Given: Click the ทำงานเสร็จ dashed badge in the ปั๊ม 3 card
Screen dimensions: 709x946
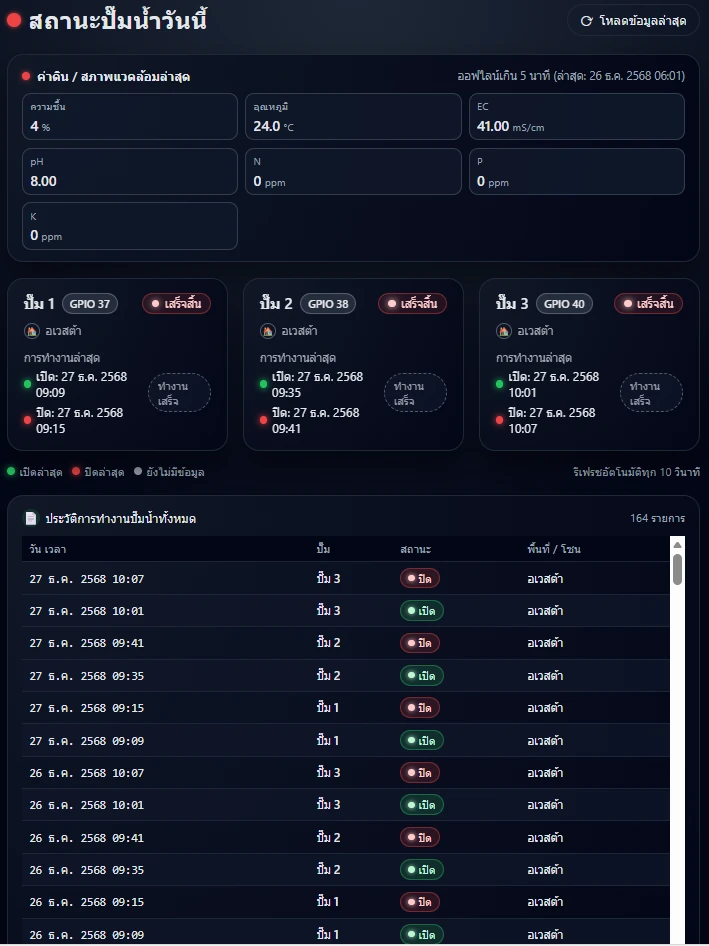Looking at the screenshot, I should pos(651,393).
